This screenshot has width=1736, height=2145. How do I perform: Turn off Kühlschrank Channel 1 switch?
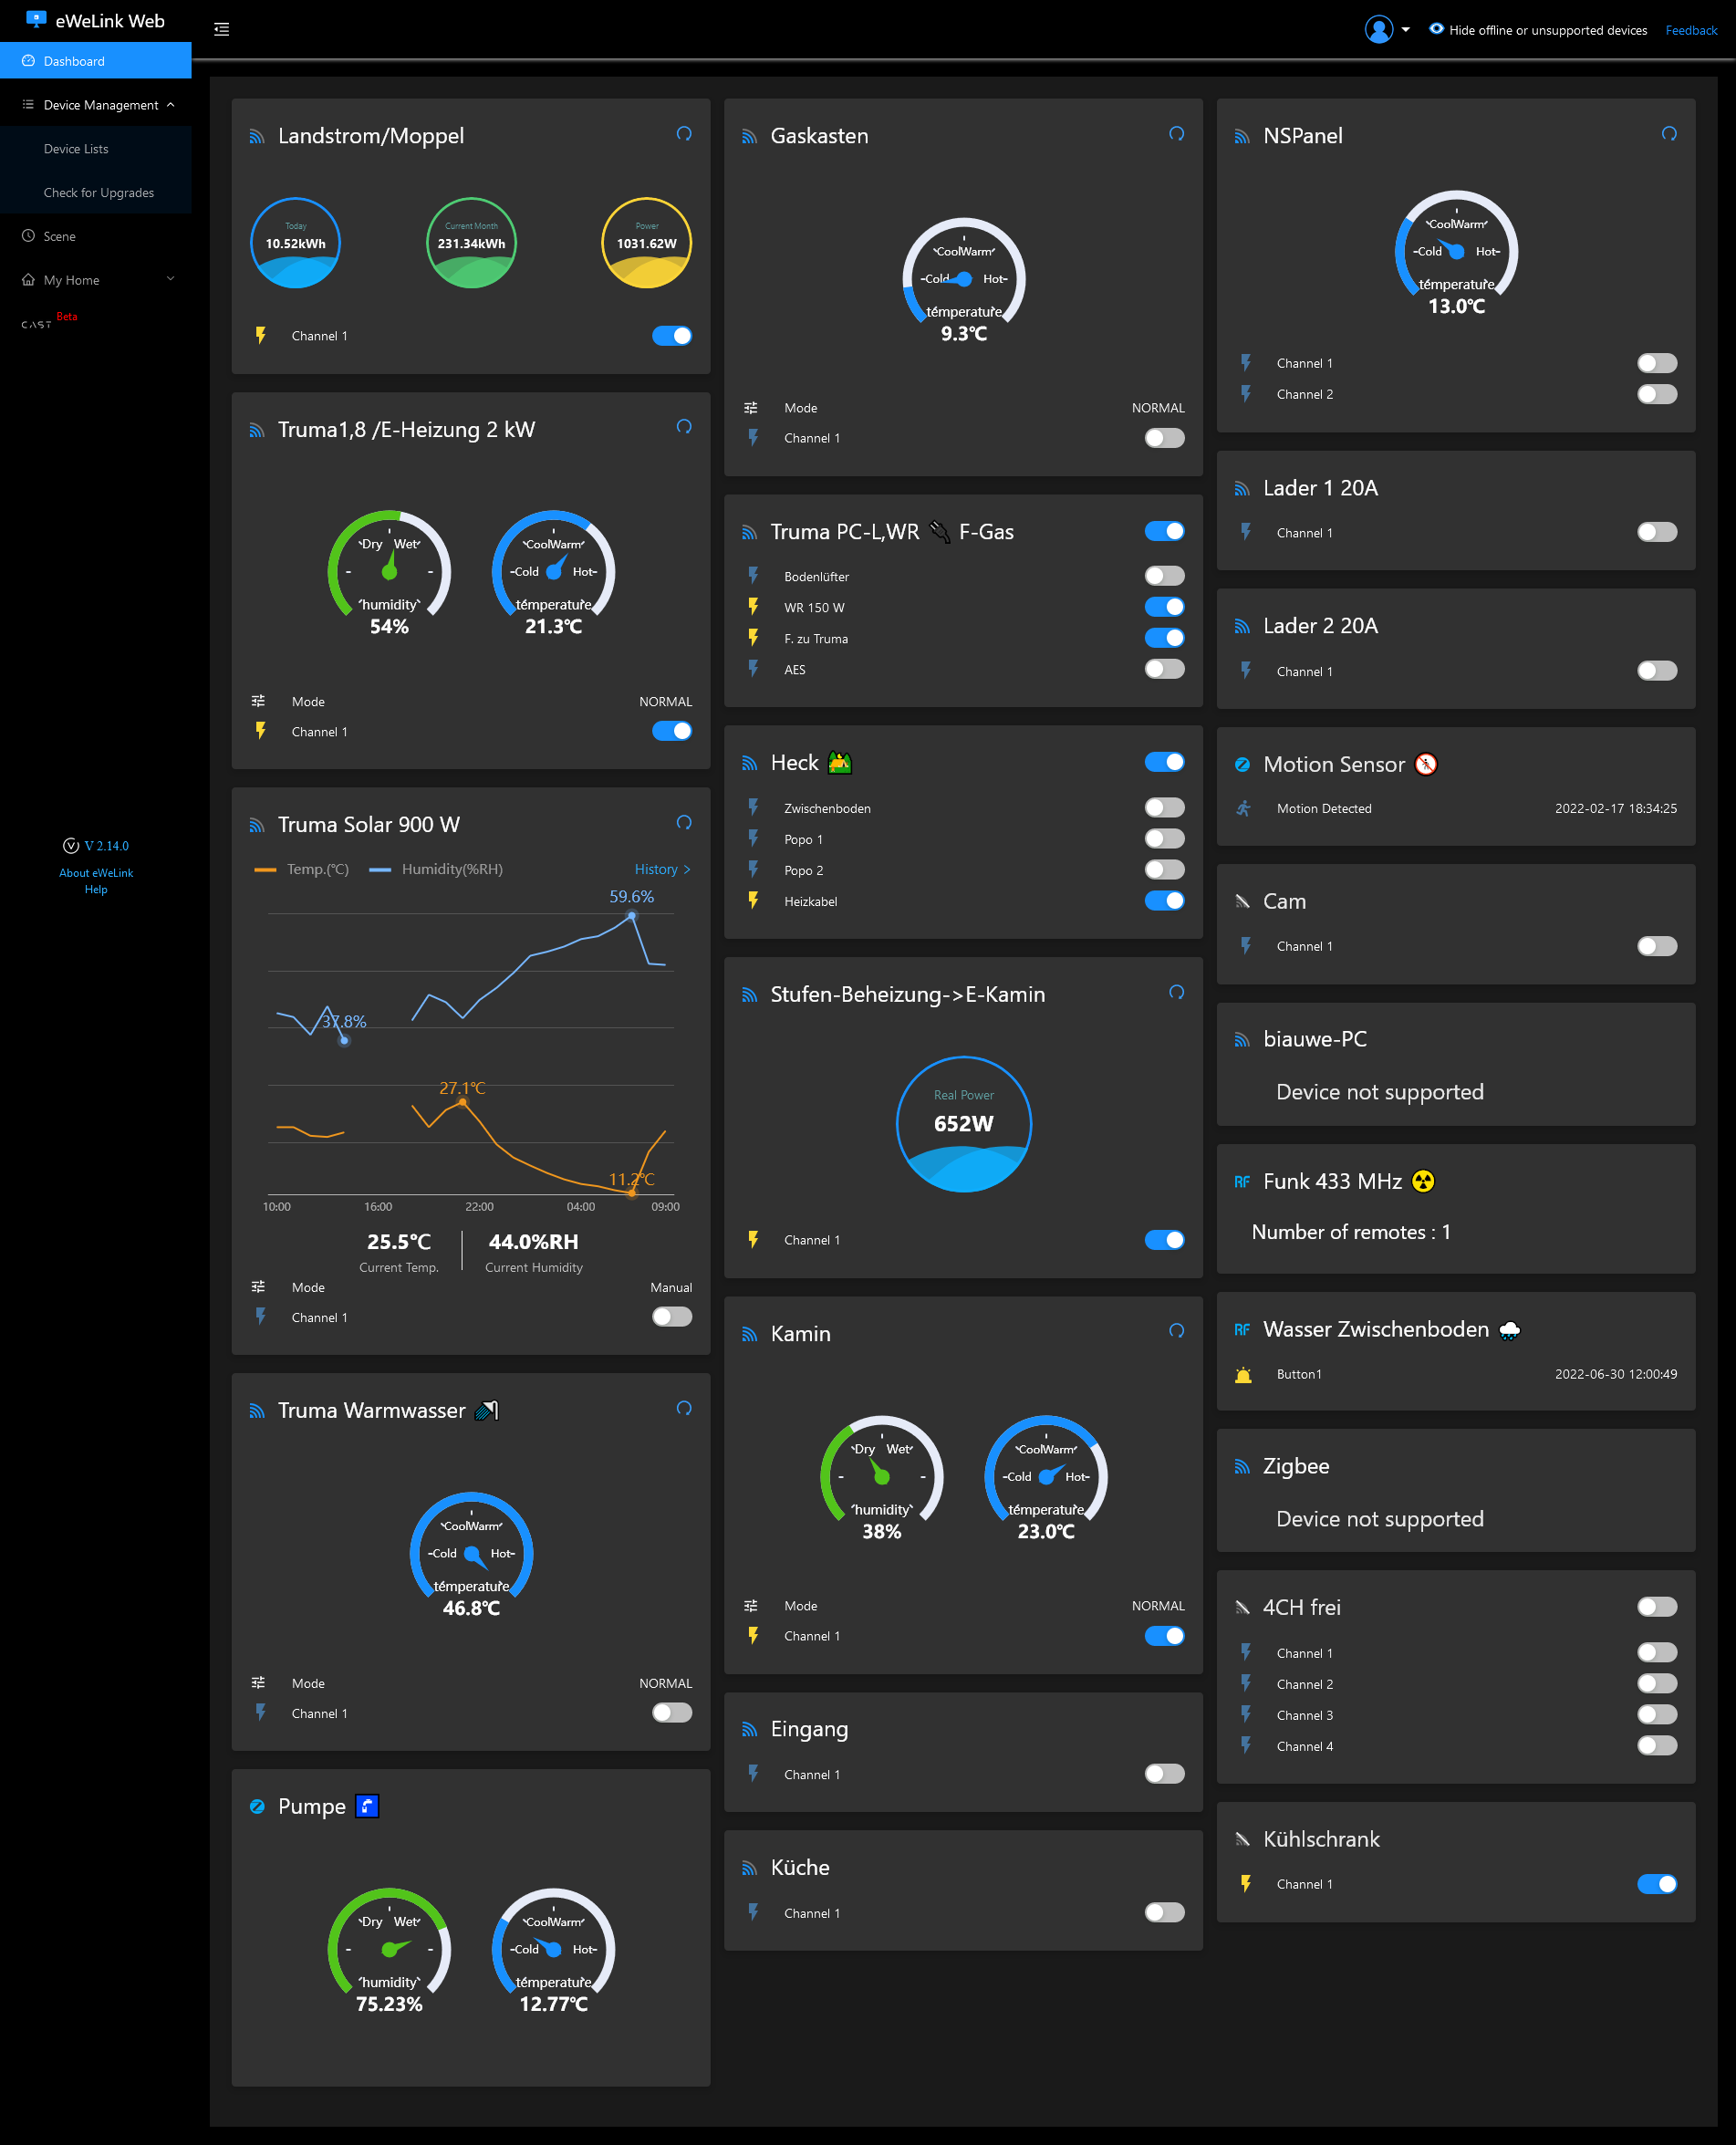click(1657, 1884)
